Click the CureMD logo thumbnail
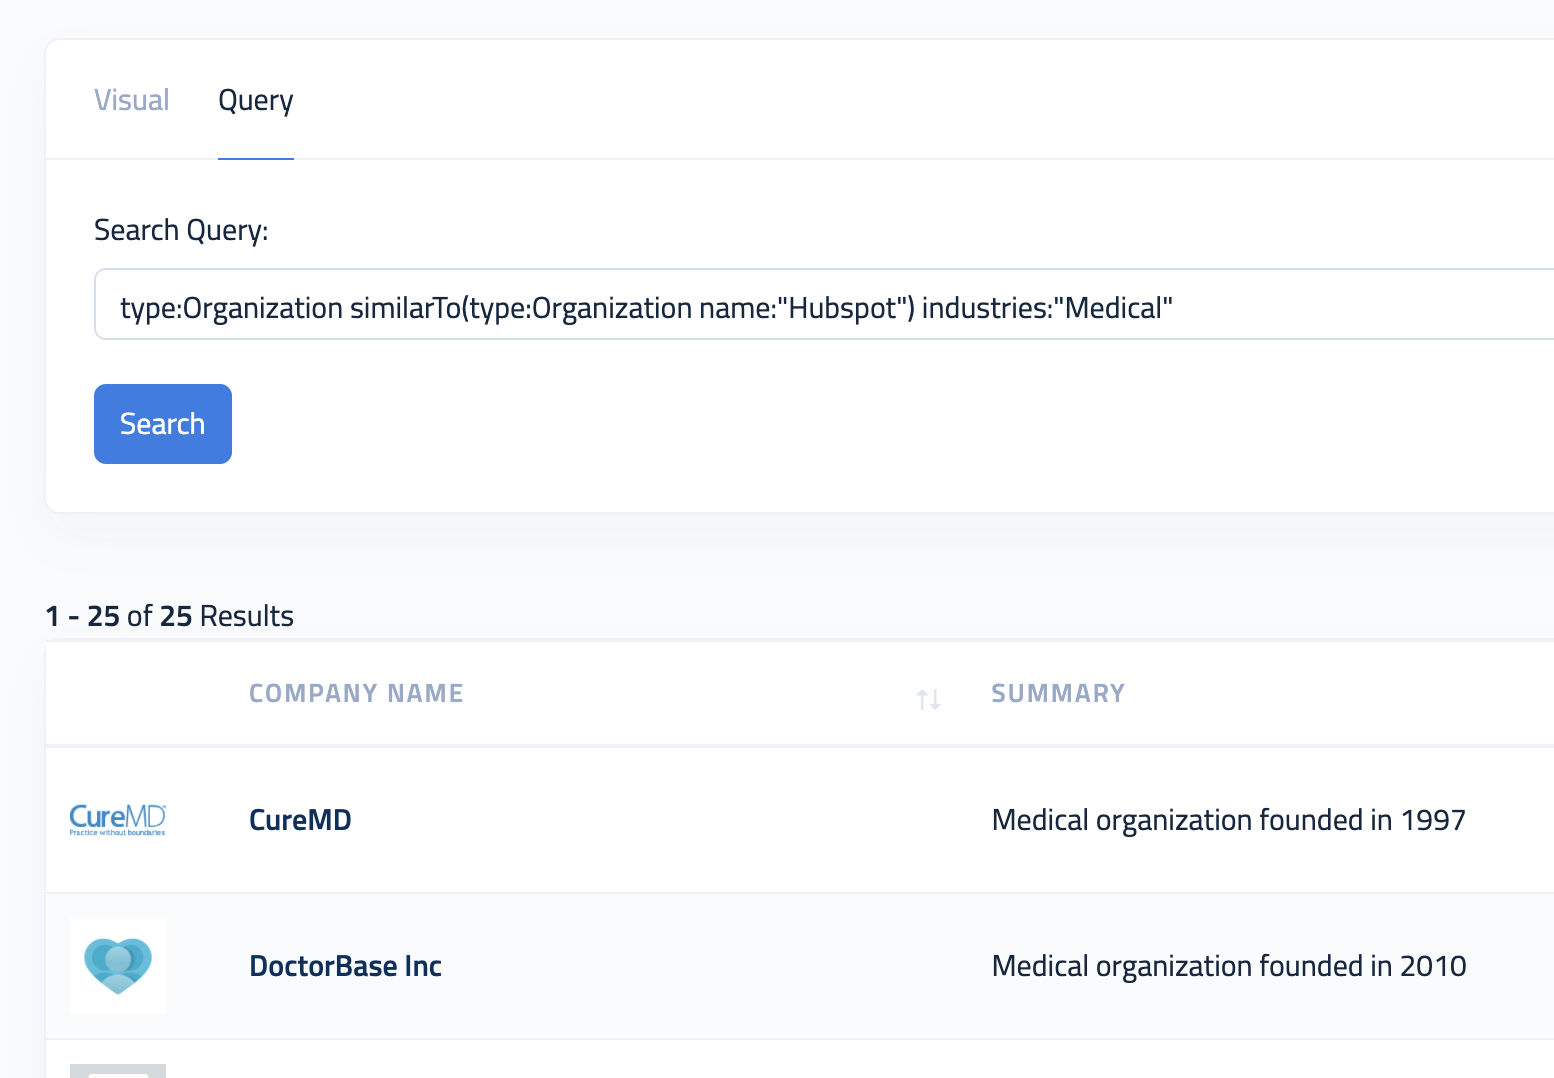The height and width of the screenshot is (1078, 1554). point(118,820)
